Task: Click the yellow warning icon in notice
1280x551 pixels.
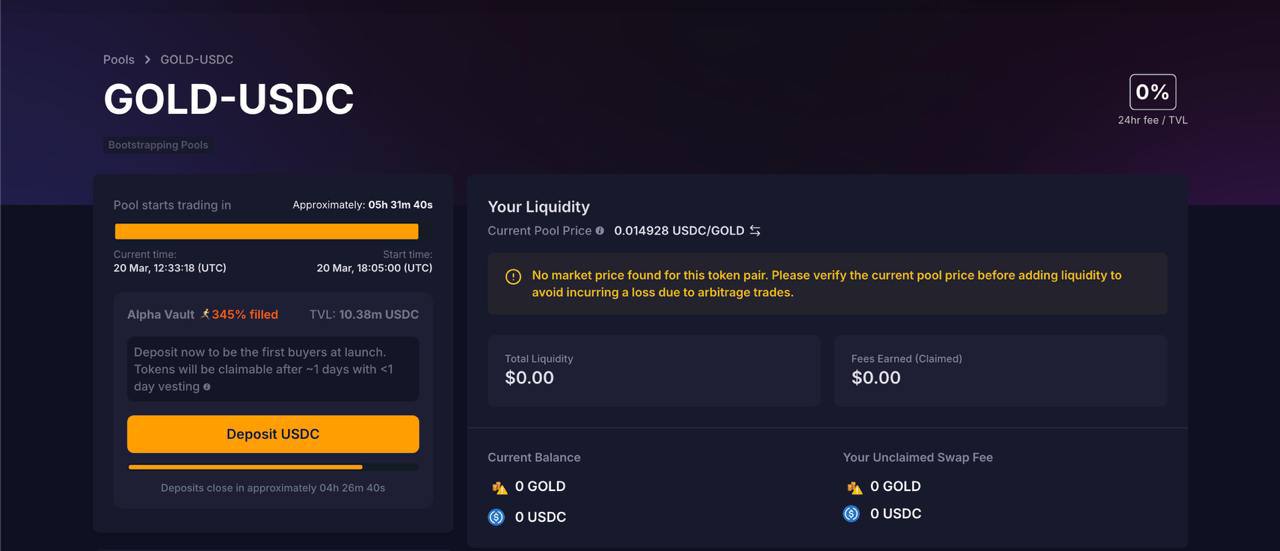Action: pyautogui.click(x=513, y=277)
